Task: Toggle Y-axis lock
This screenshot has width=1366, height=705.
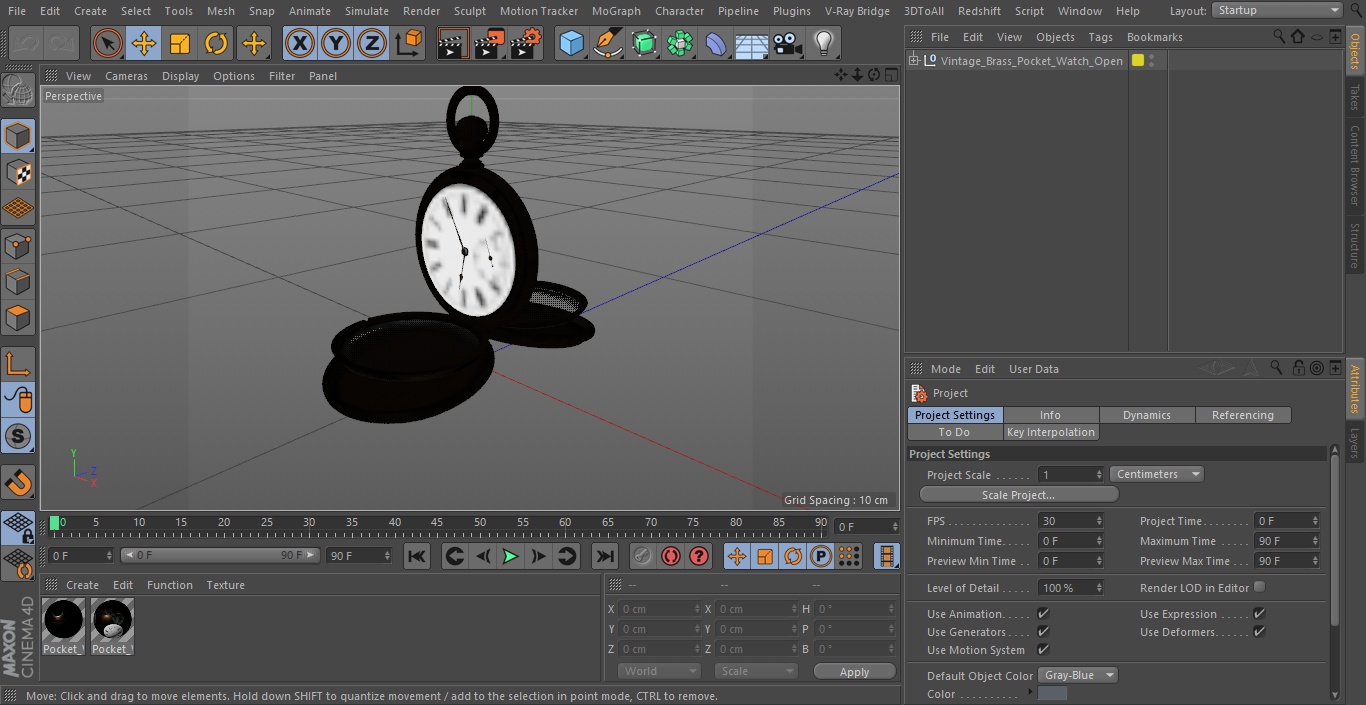Action: (x=336, y=43)
